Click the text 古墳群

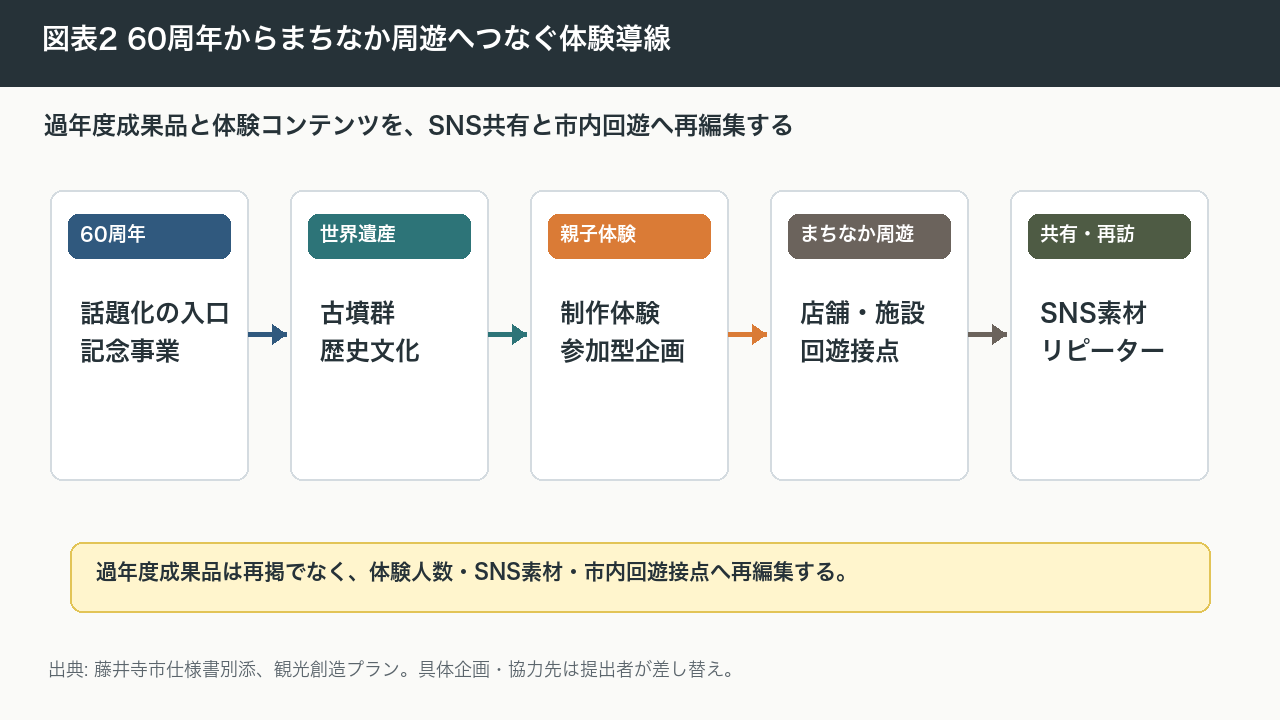[x=358, y=314]
